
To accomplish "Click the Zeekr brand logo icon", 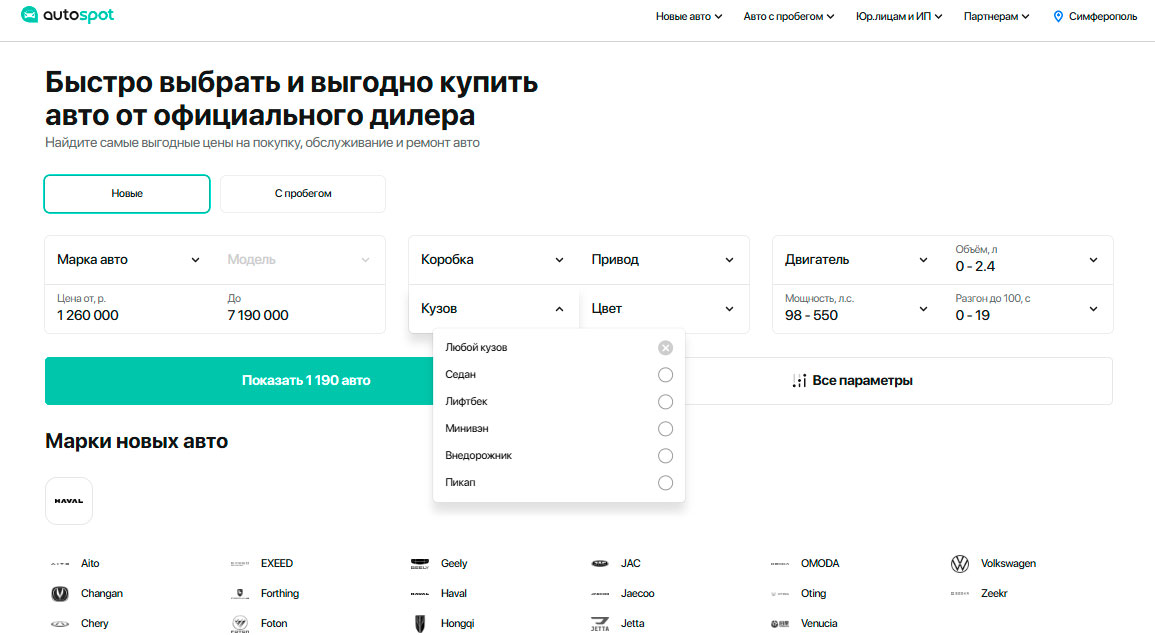I will 960,594.
